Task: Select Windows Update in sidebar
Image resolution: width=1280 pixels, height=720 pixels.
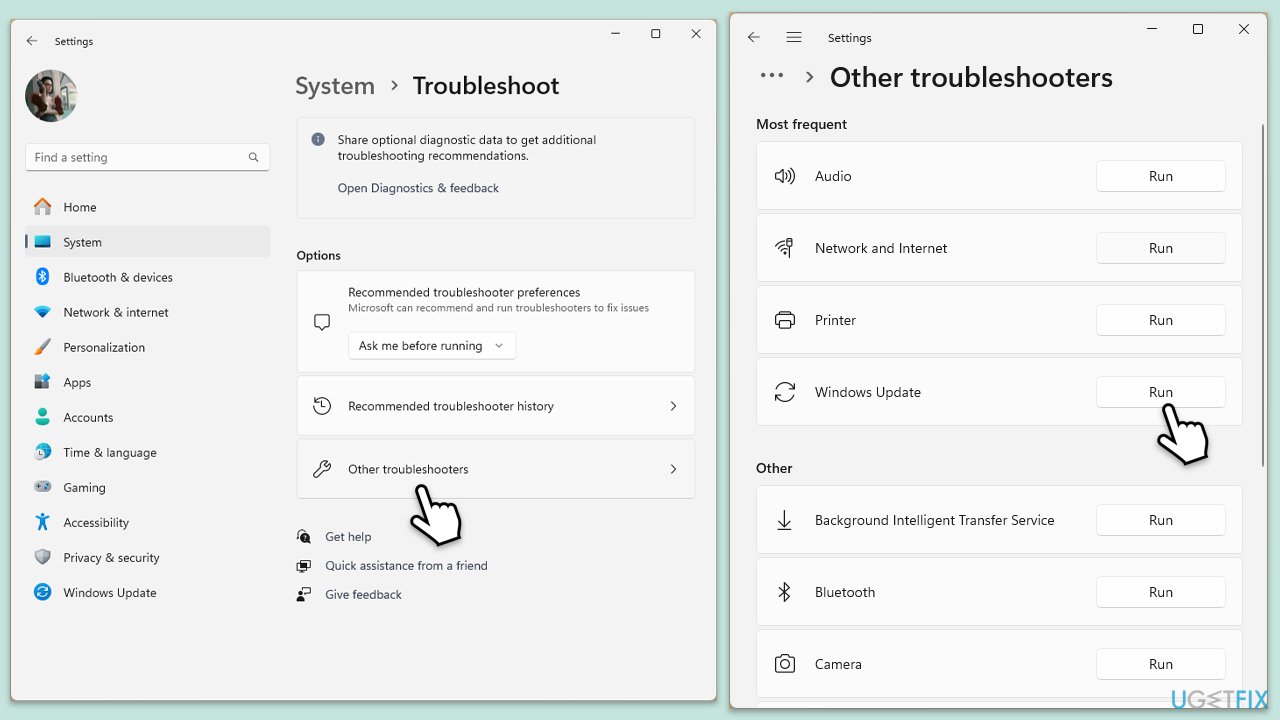Action: pos(109,592)
